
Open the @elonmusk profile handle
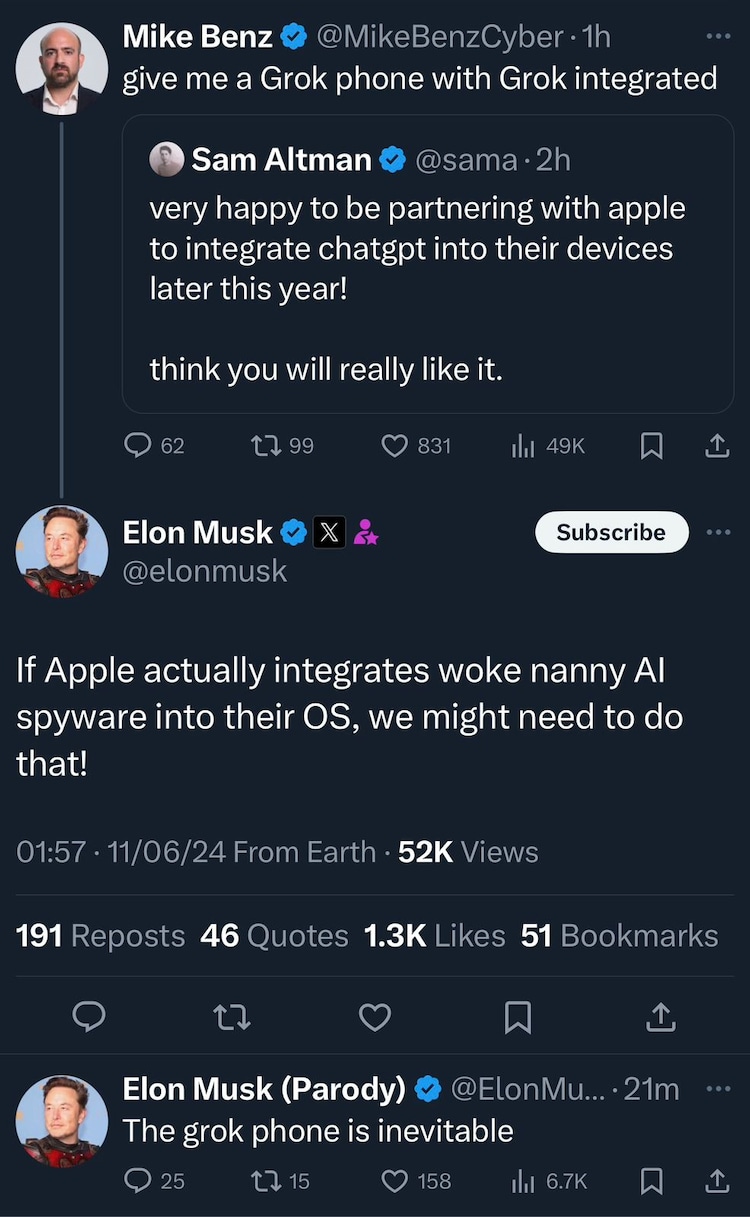point(204,571)
